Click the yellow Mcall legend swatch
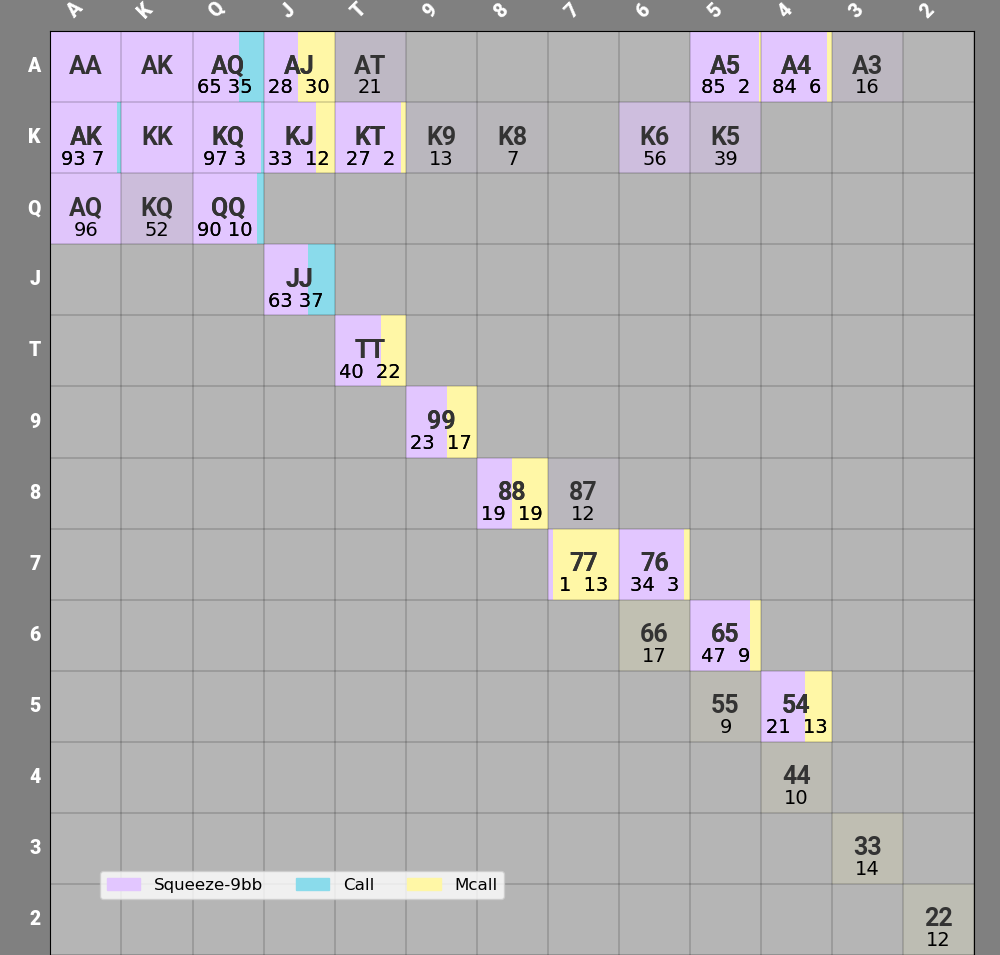 424,885
